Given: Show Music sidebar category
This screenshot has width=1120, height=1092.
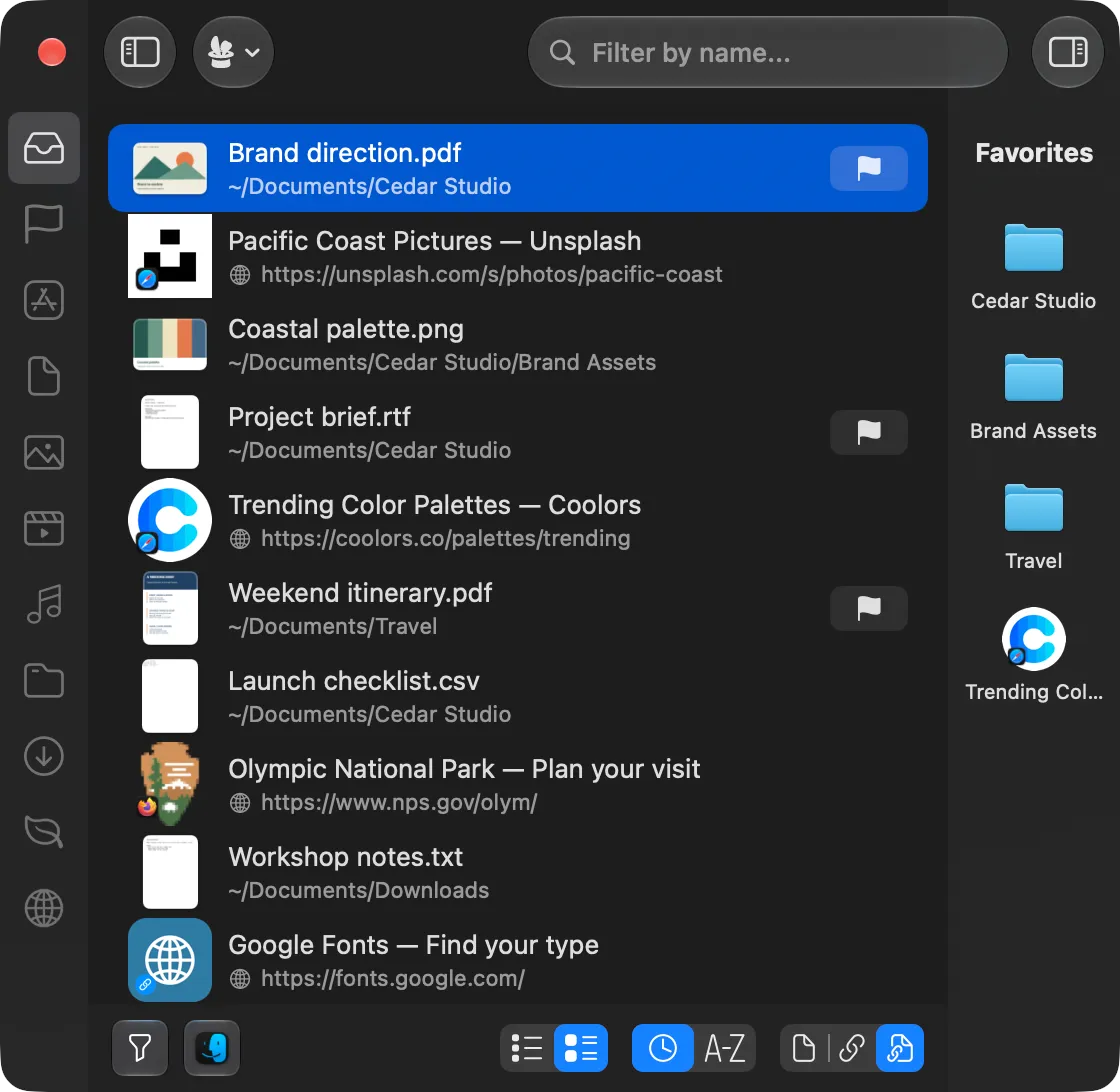Looking at the screenshot, I should coord(44,604).
